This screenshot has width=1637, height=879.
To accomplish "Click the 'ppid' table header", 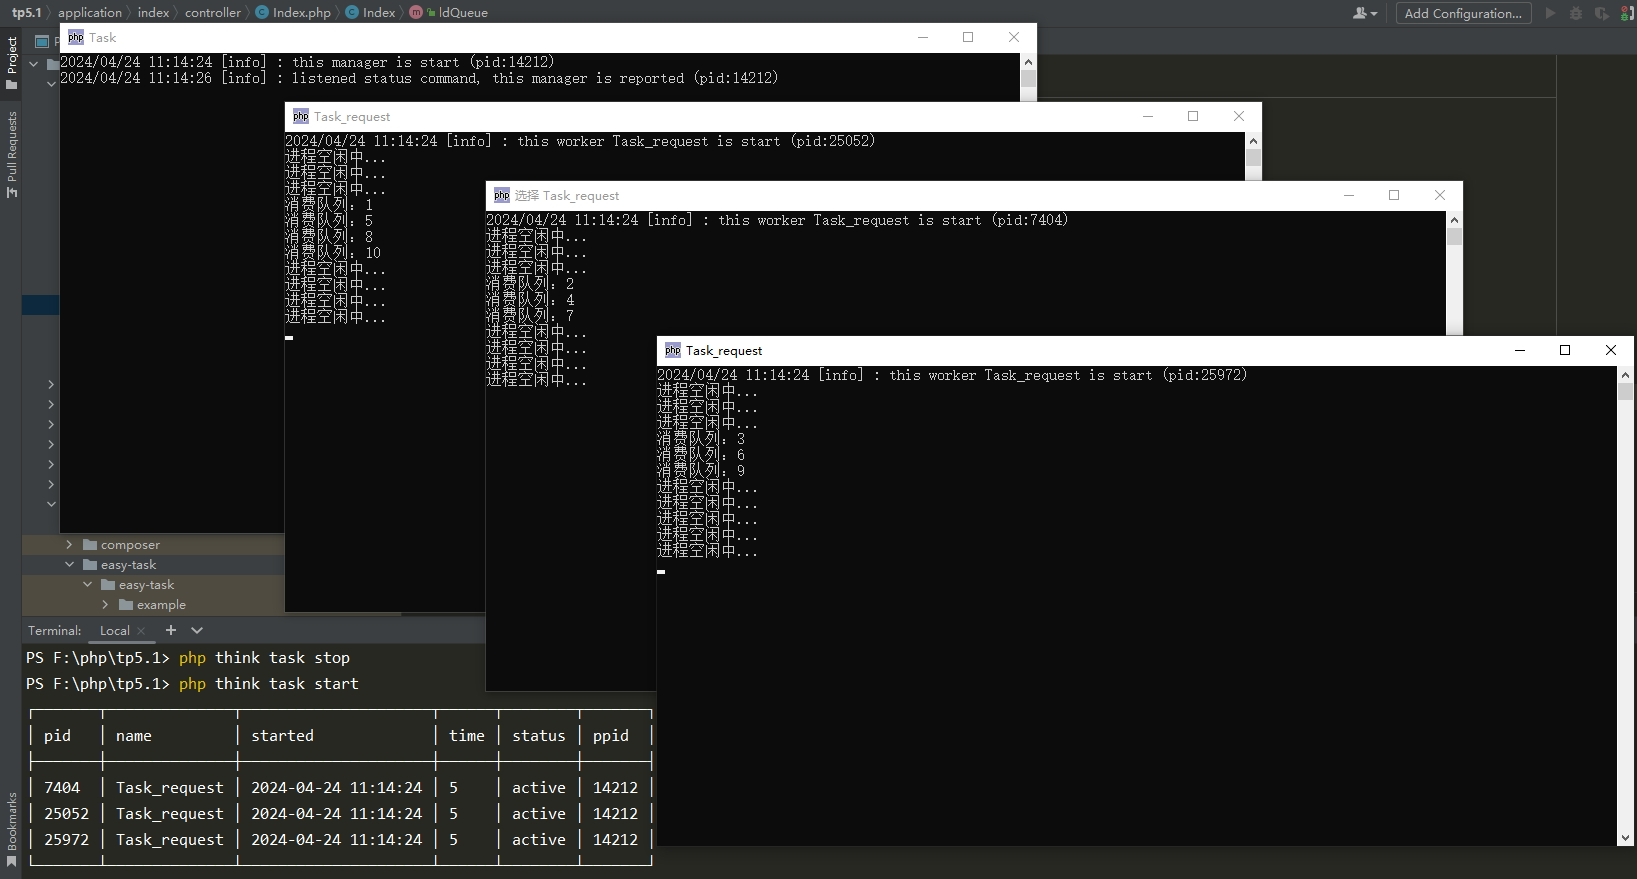I will 611,735.
